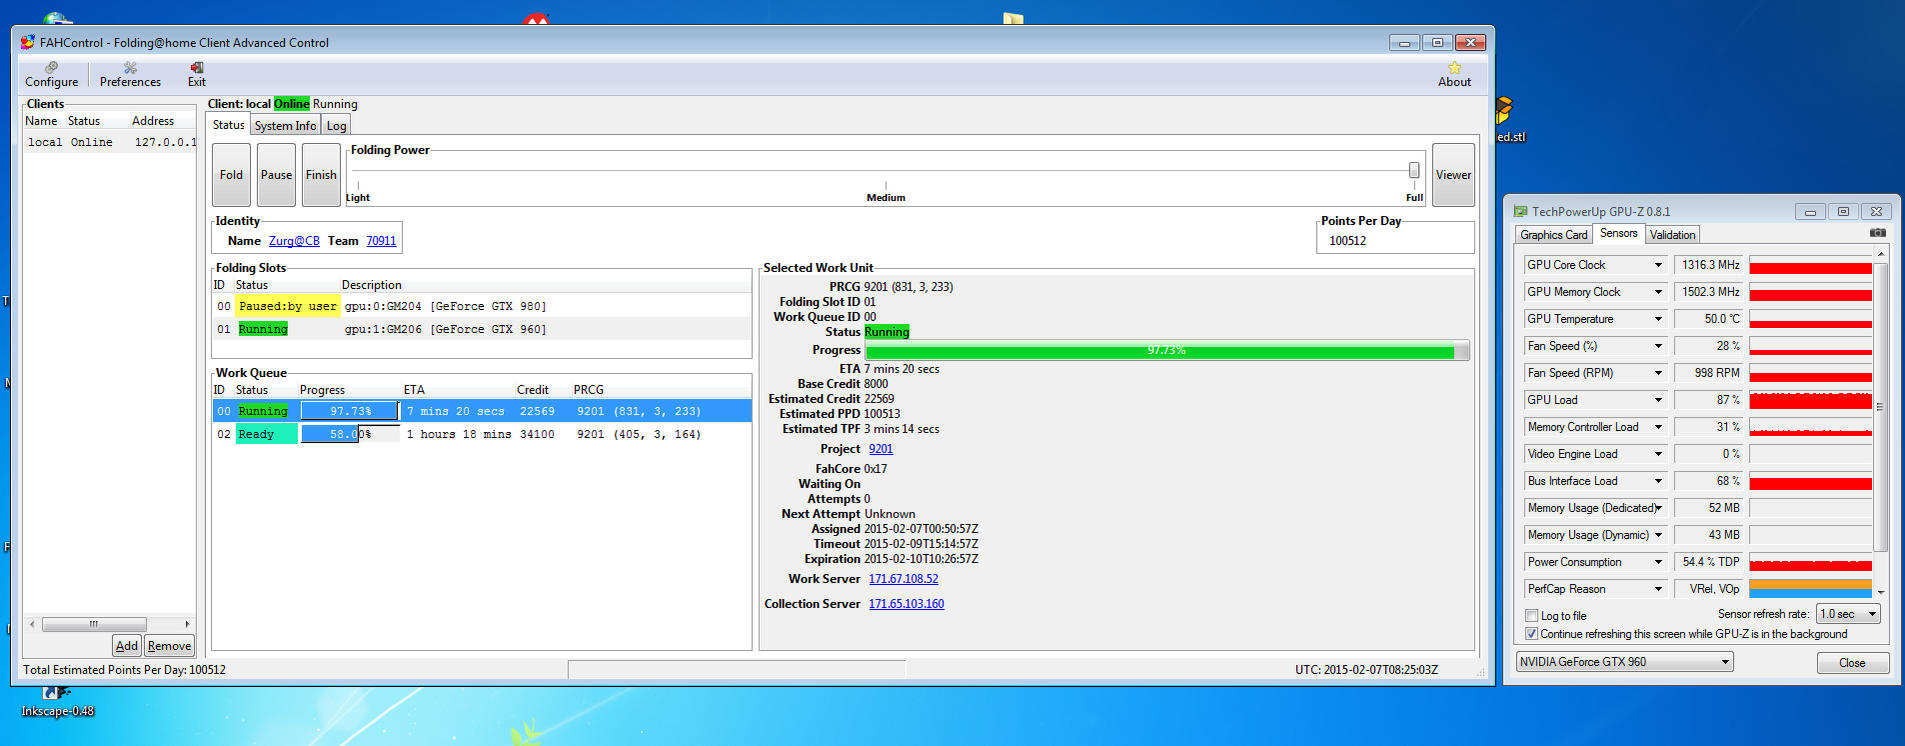Select the Status tab
This screenshot has width=1905, height=746.
pyautogui.click(x=228, y=124)
